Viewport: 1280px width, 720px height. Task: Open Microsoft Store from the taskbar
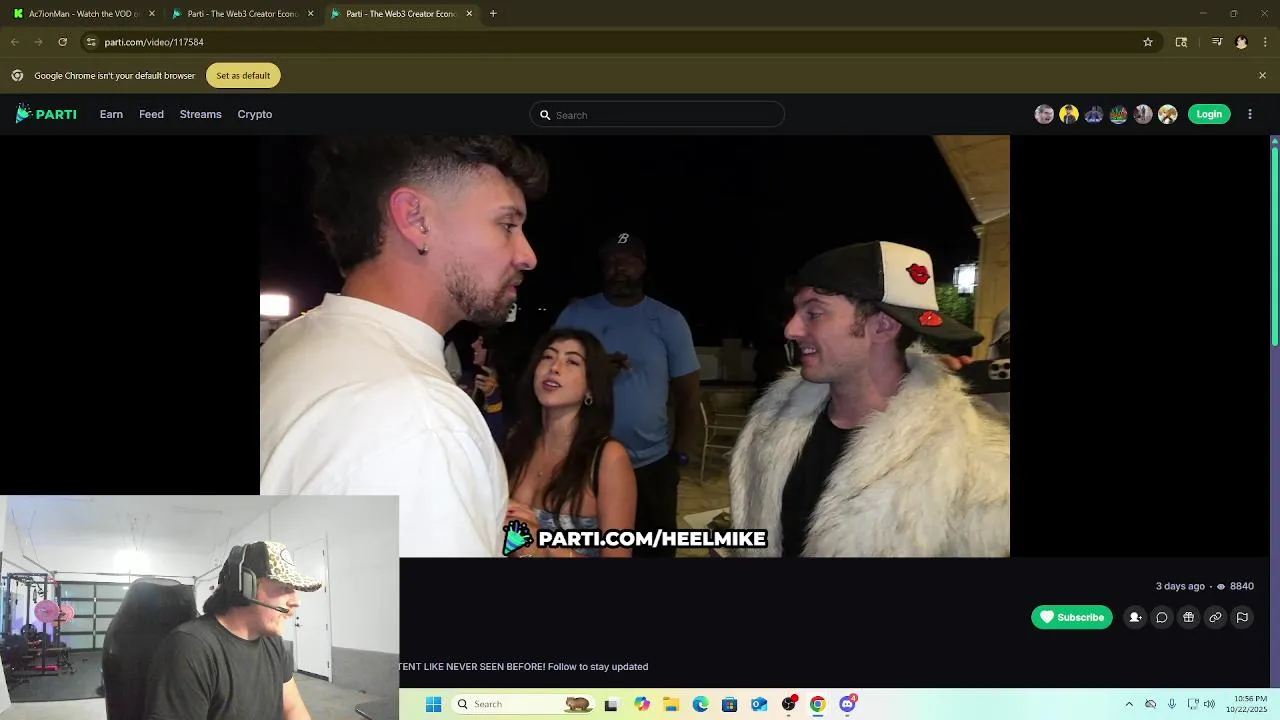tap(729, 704)
